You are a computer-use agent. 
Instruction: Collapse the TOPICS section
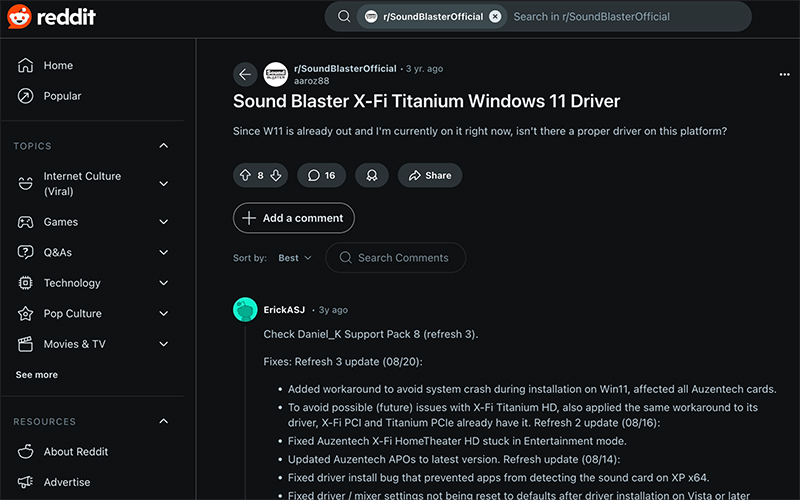(x=163, y=146)
